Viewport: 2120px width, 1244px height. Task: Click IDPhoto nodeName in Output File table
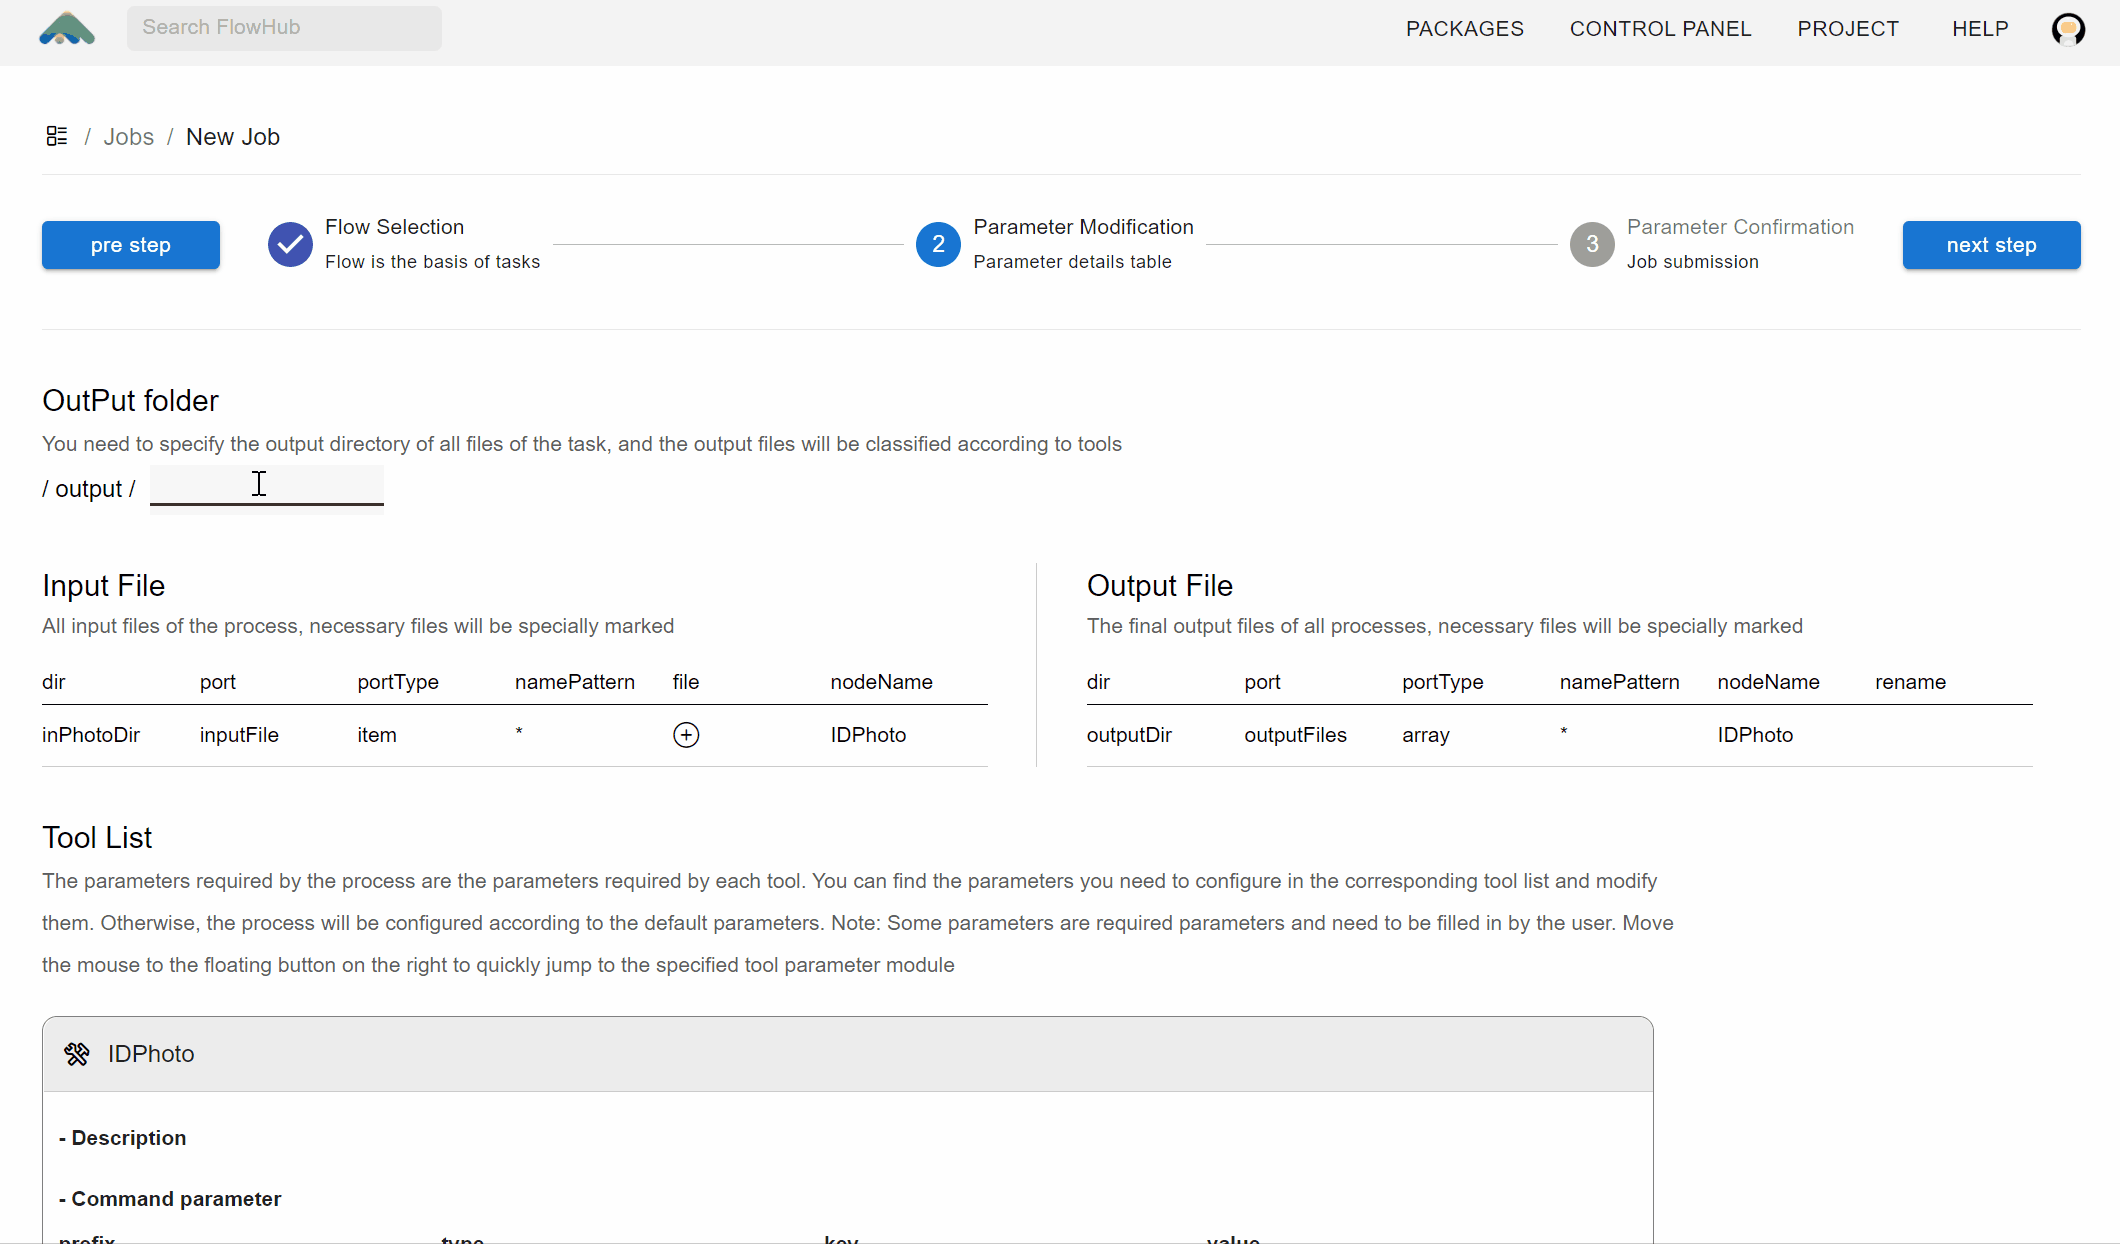click(1755, 735)
